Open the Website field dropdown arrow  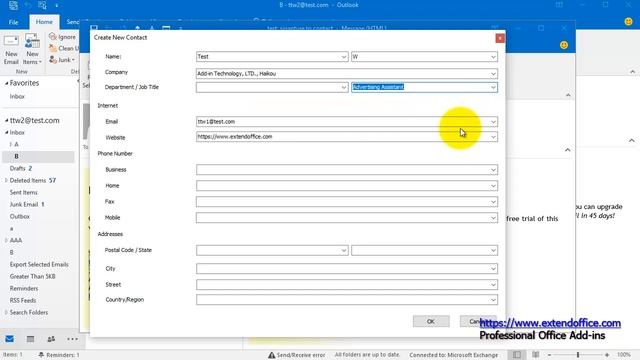pos(493,137)
